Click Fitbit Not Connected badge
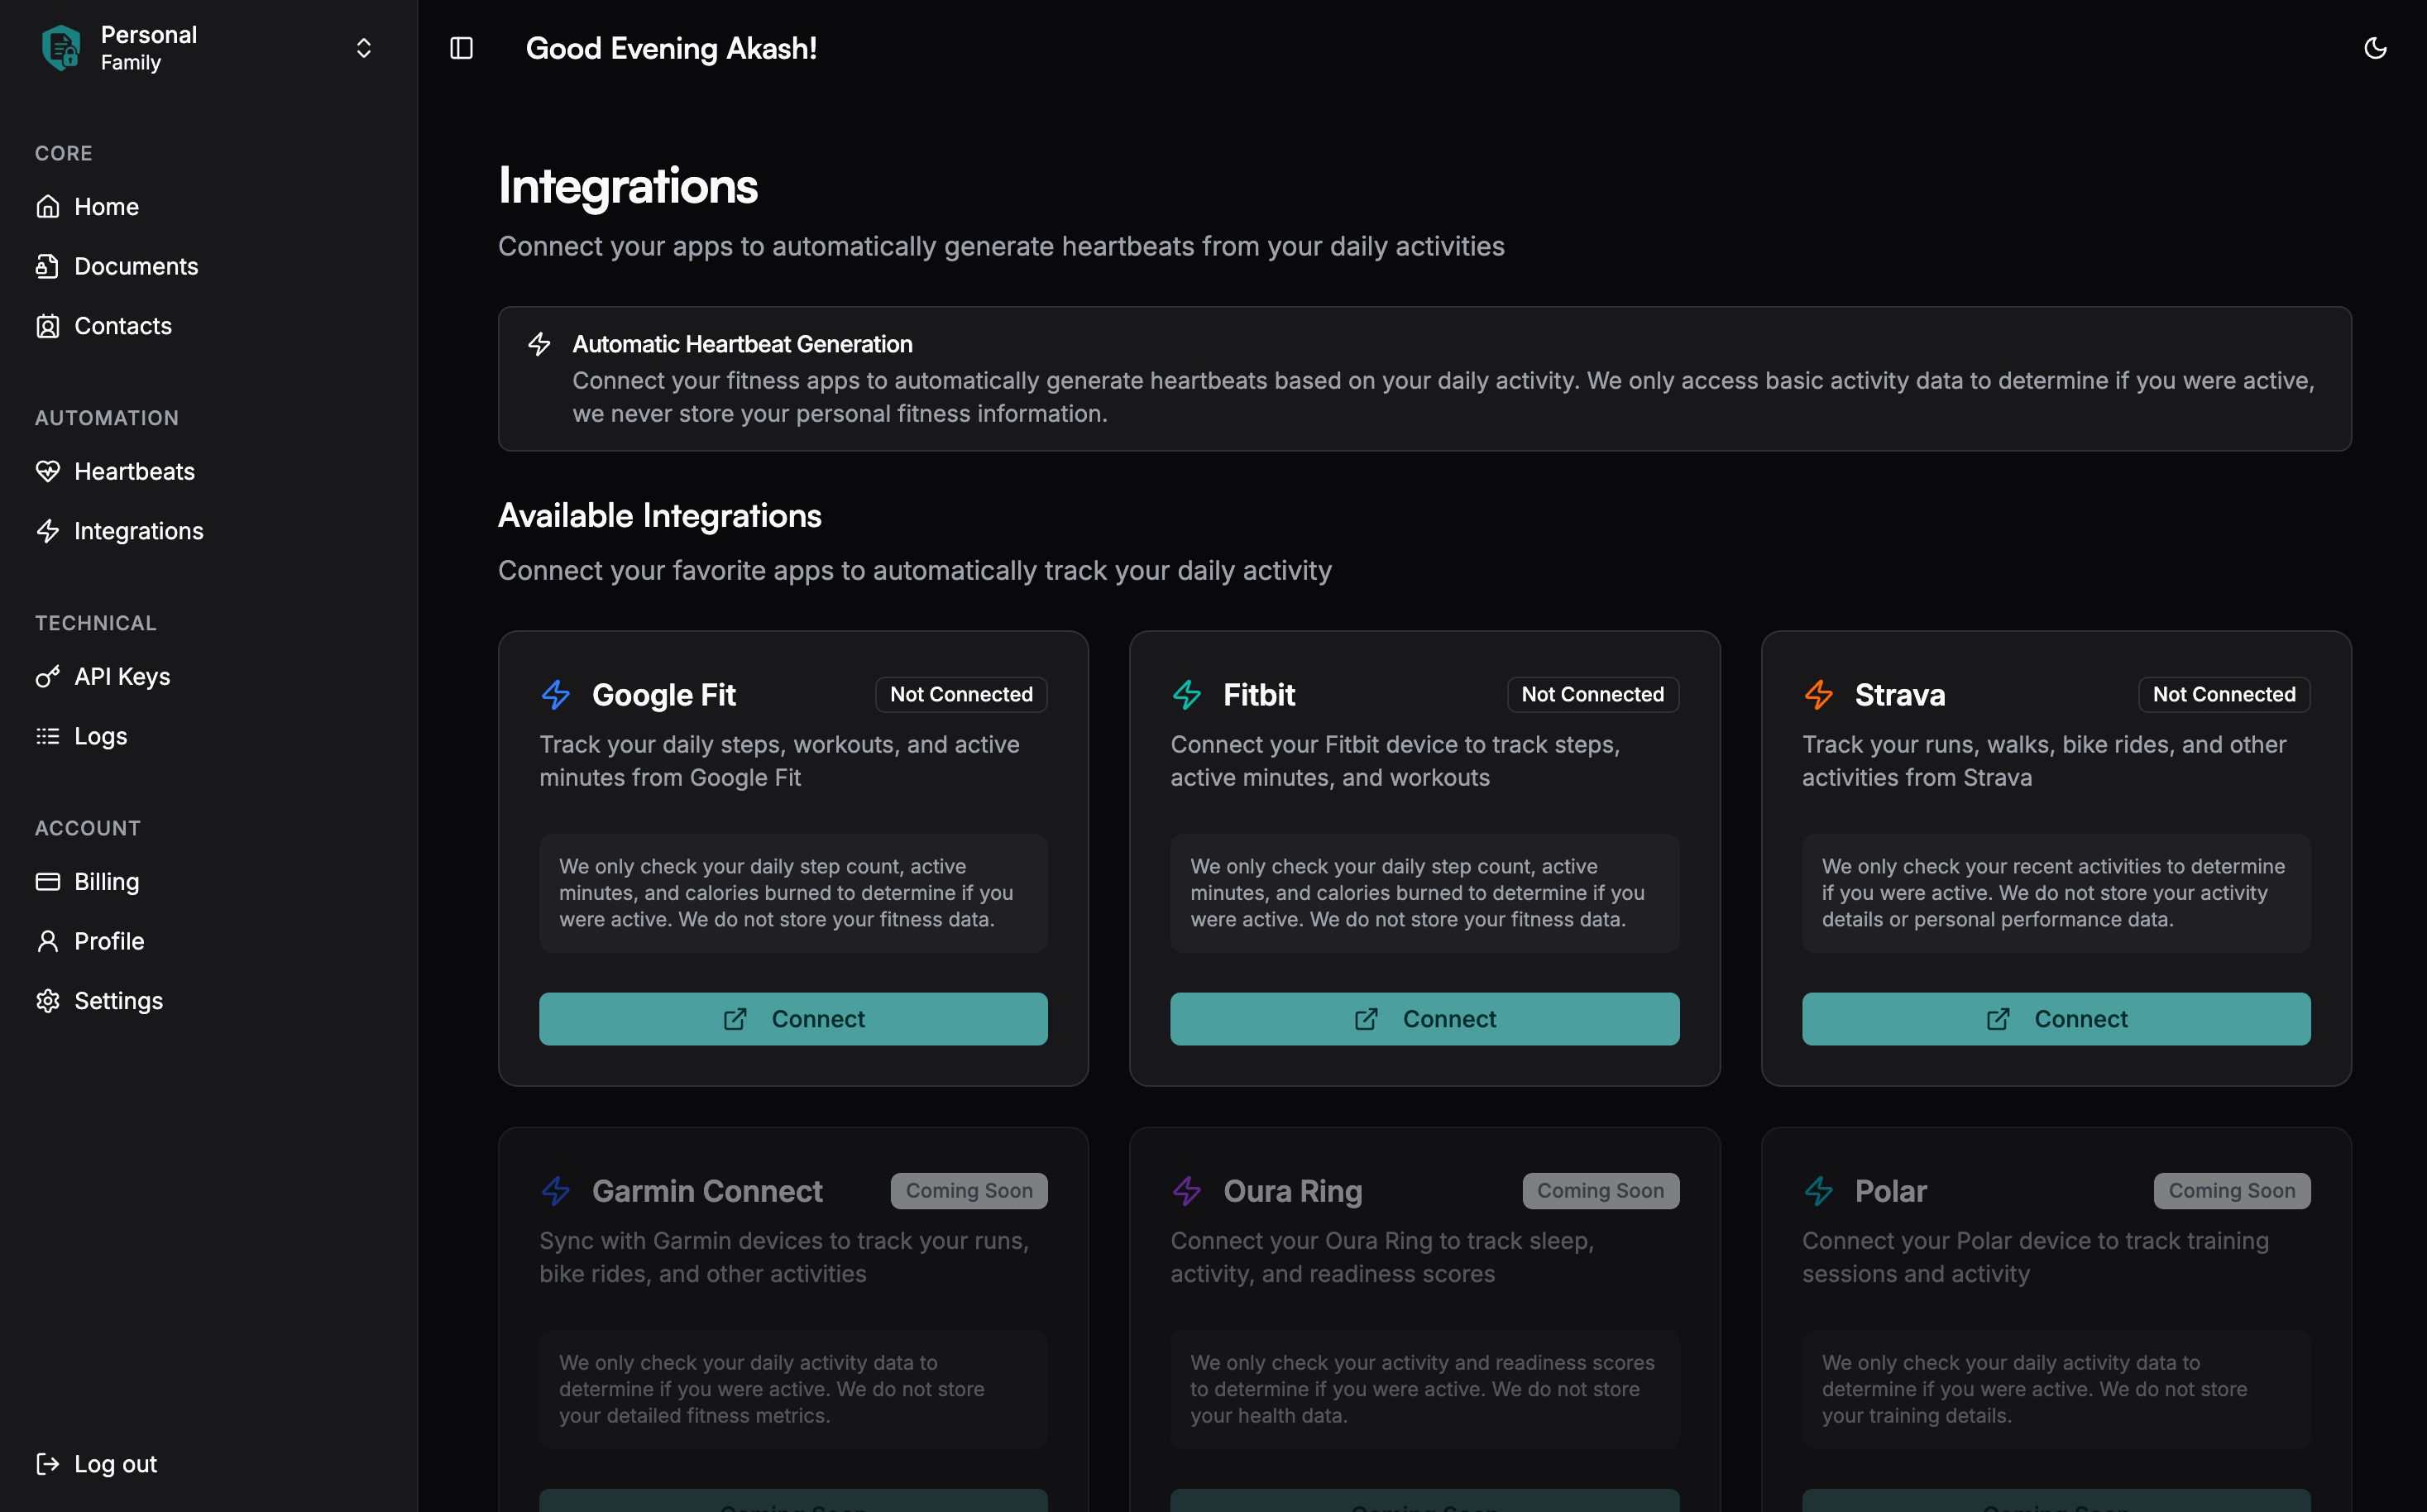The image size is (2427, 1512). point(1593,694)
